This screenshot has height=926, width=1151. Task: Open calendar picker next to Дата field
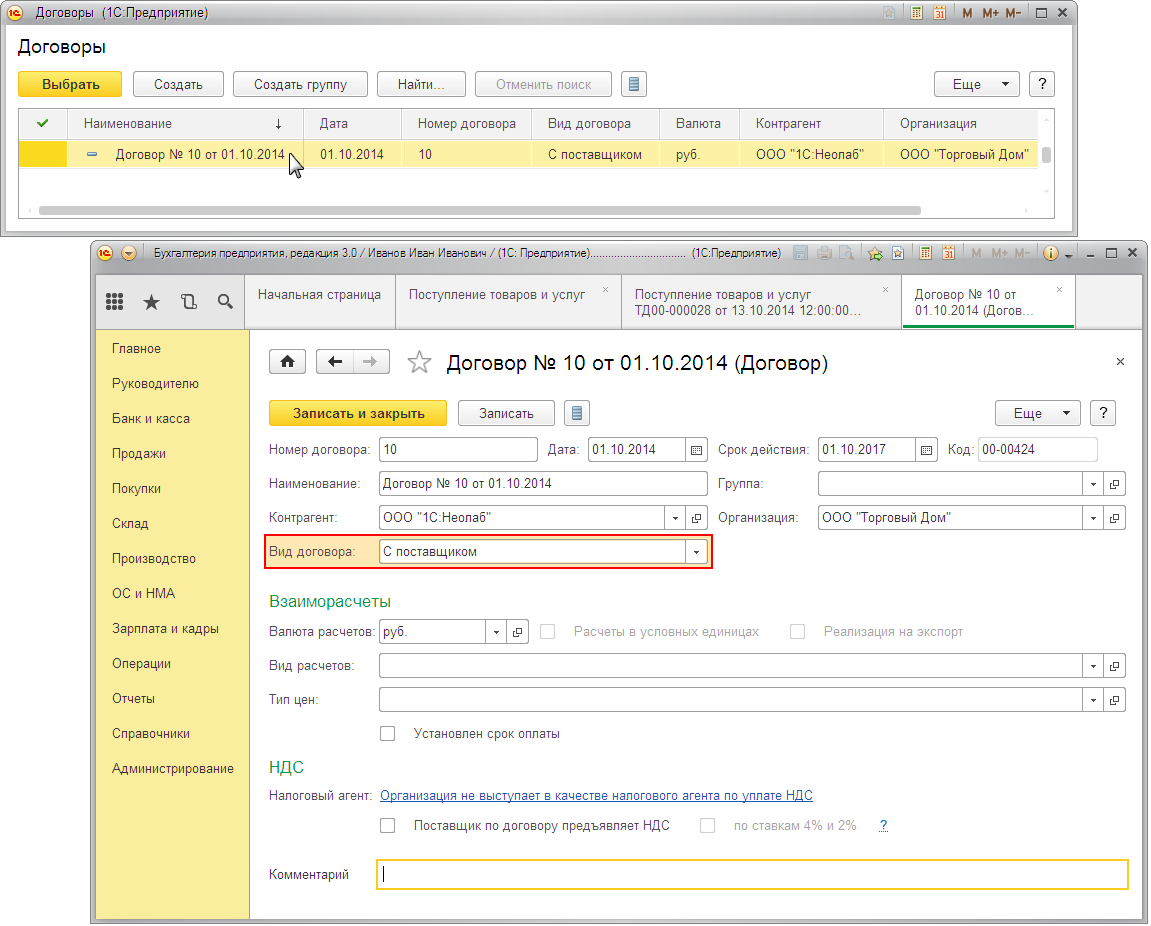(697, 449)
